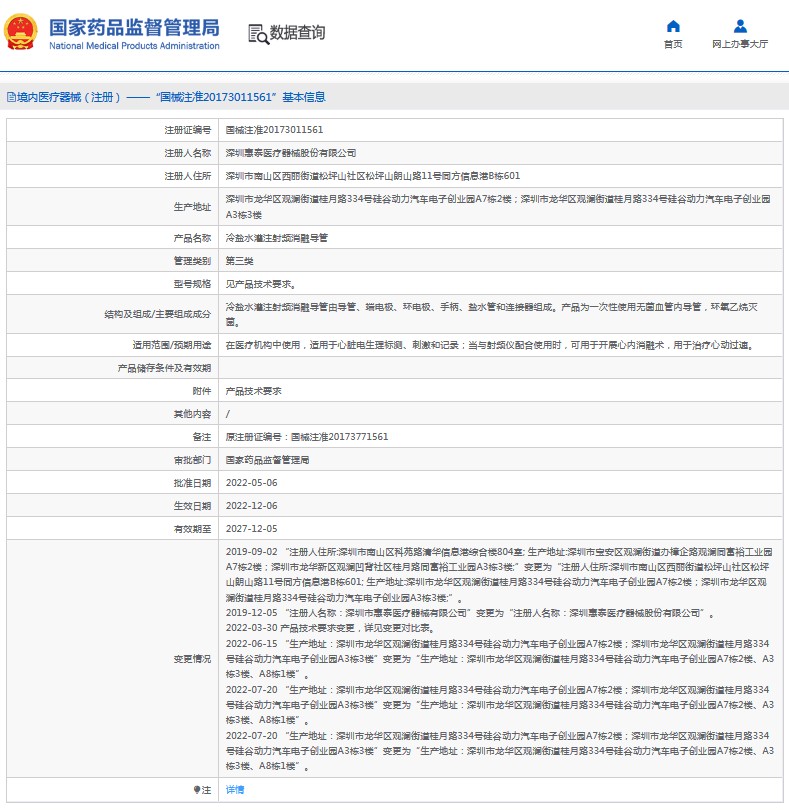789x810 pixels.
Task: Select registration number 国械注准20173011561 value cell
Action: [x=274, y=130]
